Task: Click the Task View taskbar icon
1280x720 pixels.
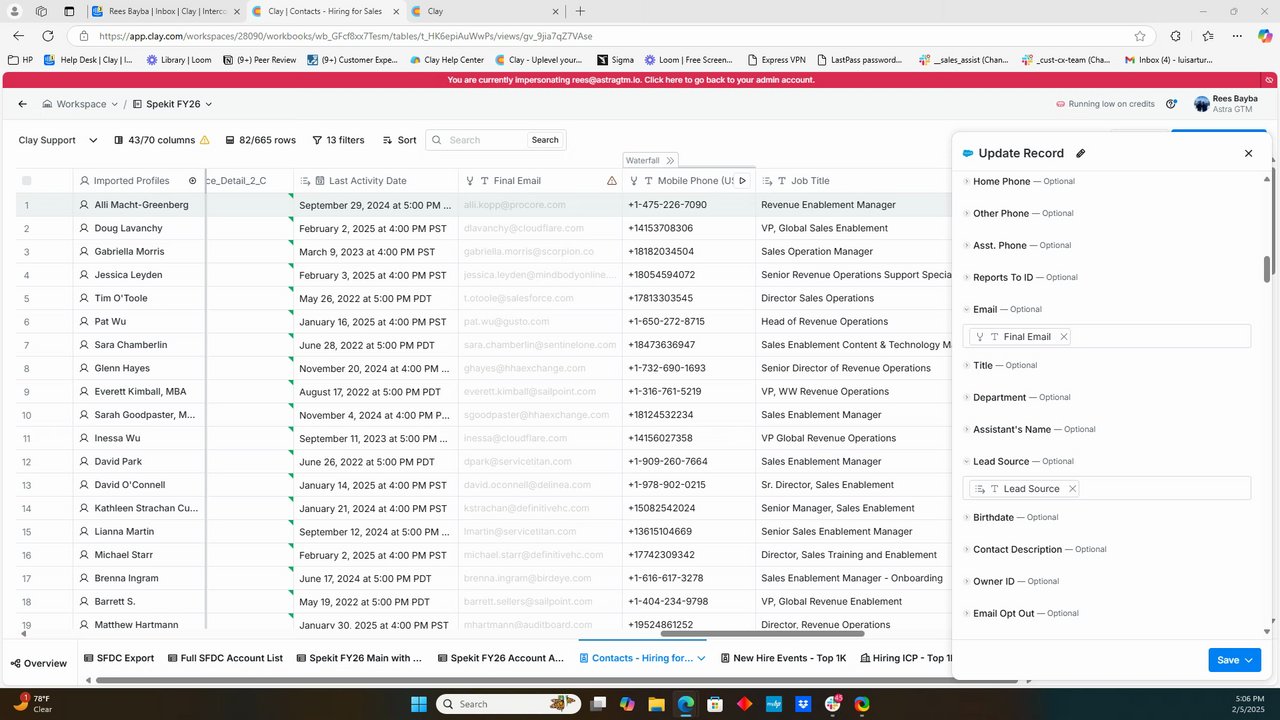Action: pos(597,704)
